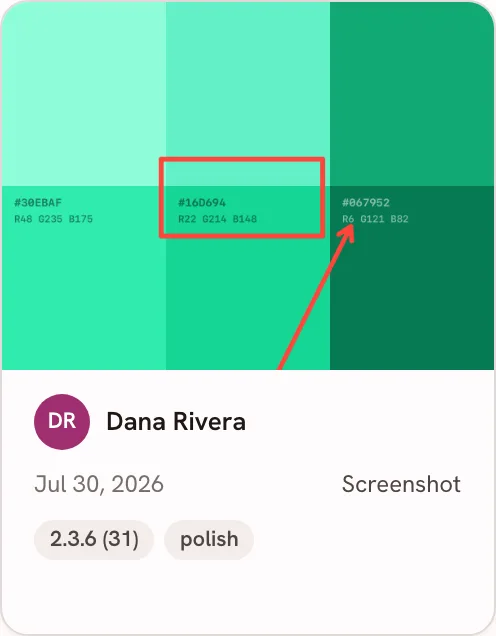
Task: Pick the dark #067952 swatch body
Action: 412,296
